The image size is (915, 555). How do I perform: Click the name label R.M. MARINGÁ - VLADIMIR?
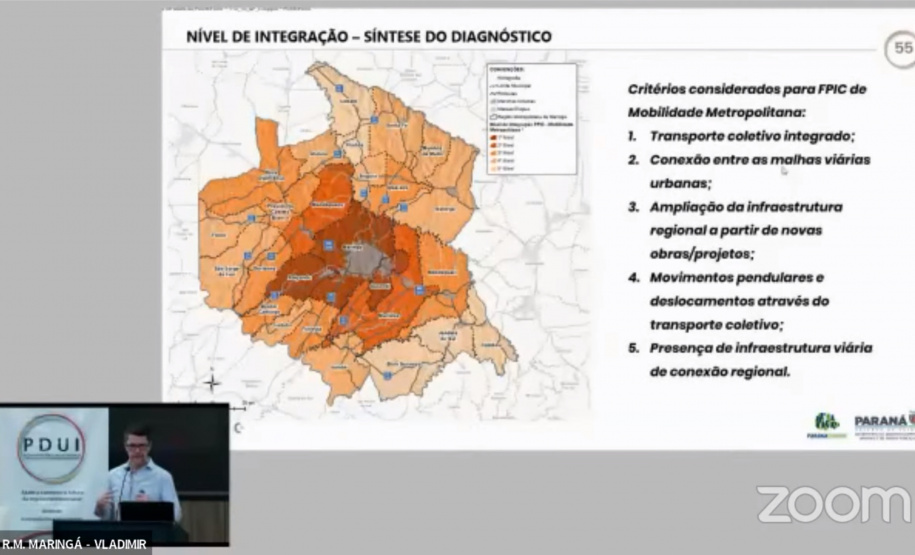pyautogui.click(x=75, y=544)
